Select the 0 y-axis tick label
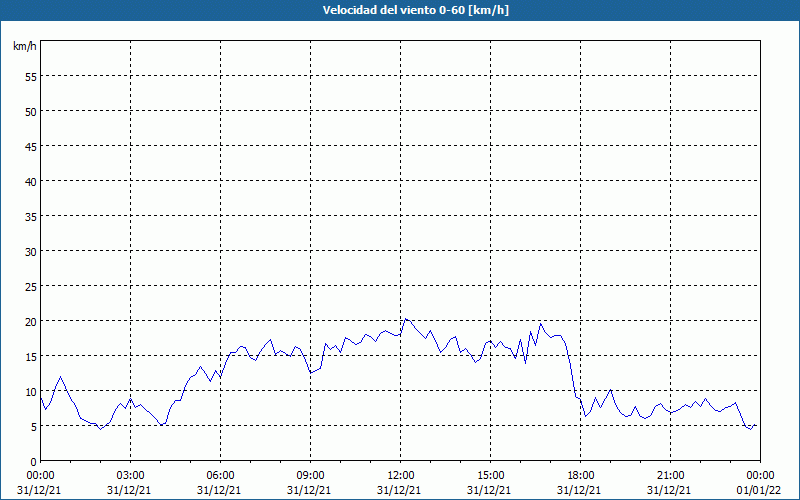Viewport: 800px width, 500px height. pyautogui.click(x=34, y=461)
